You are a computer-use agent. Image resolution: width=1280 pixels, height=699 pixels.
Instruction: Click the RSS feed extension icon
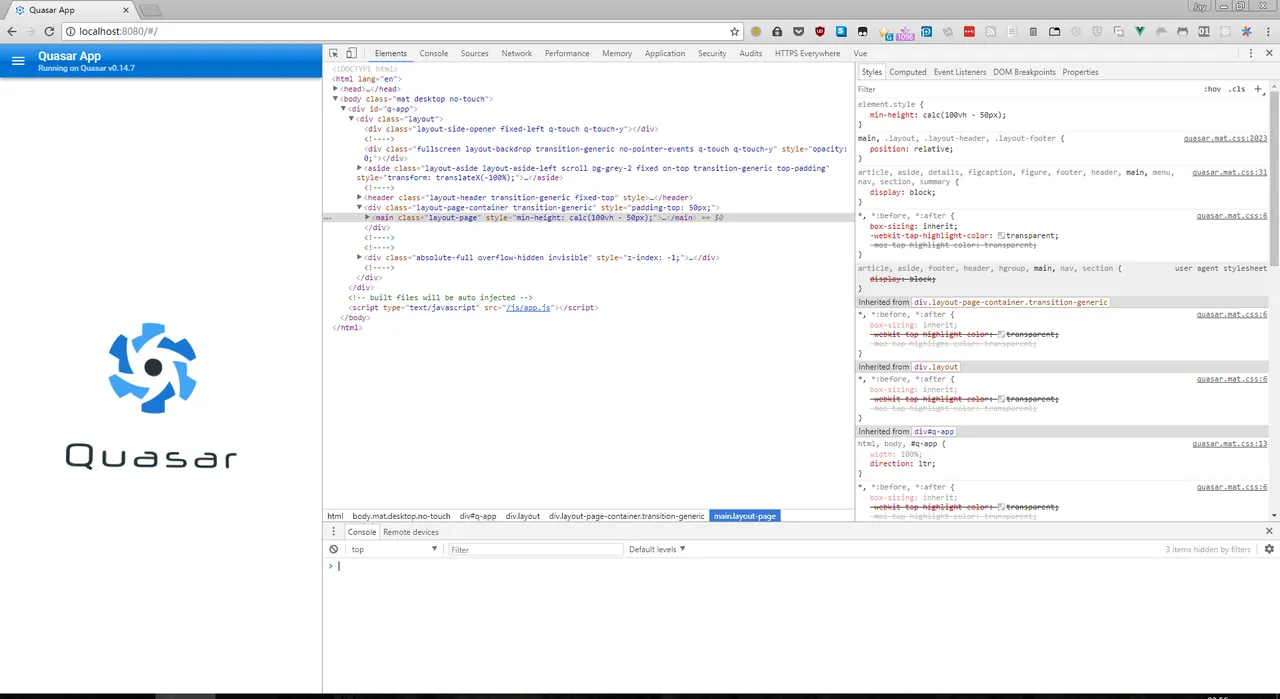tap(991, 32)
